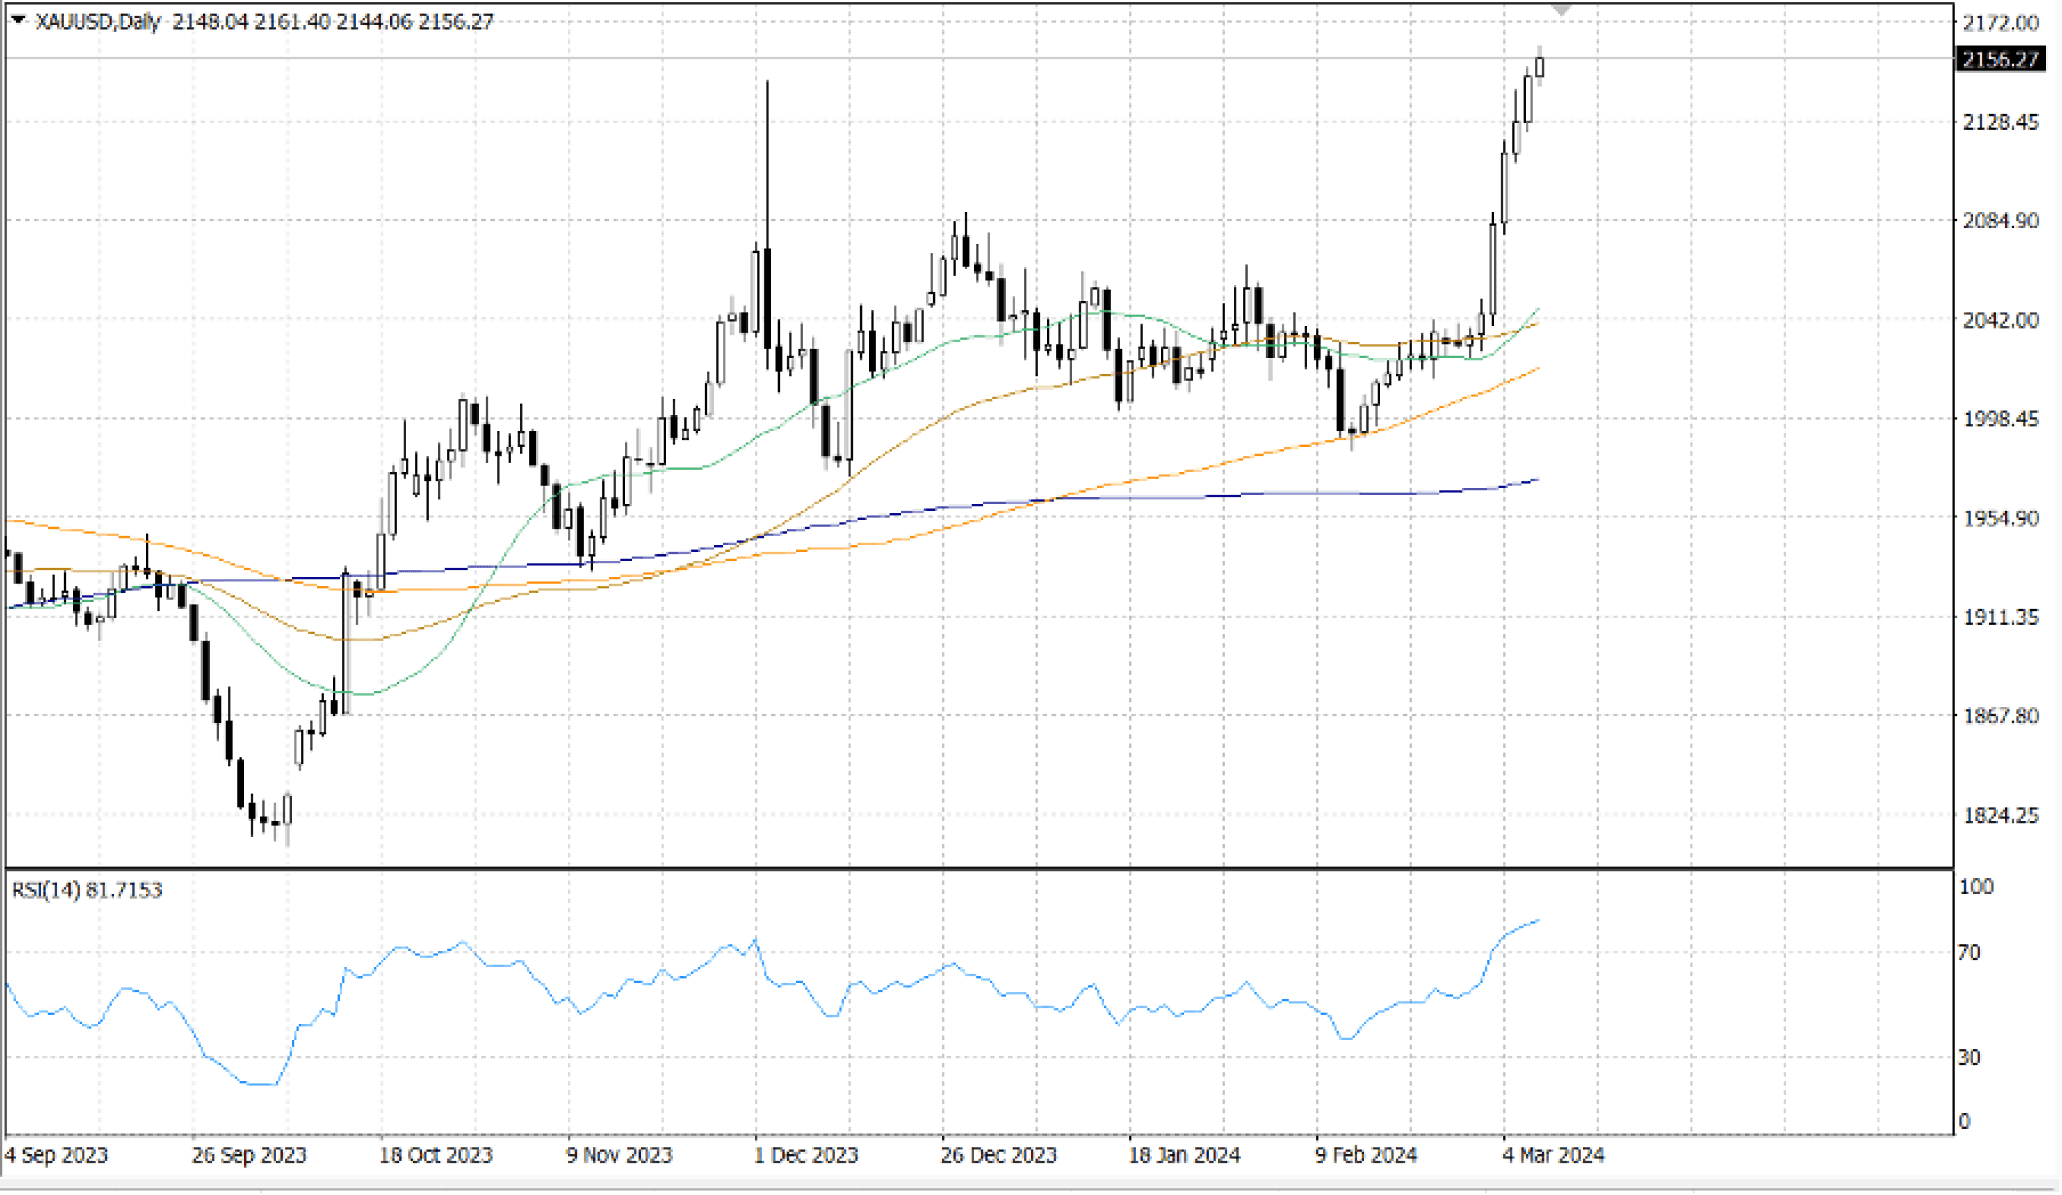Click the 26 Sep 2023 date label
The image size is (2062, 1195).
click(x=249, y=1155)
